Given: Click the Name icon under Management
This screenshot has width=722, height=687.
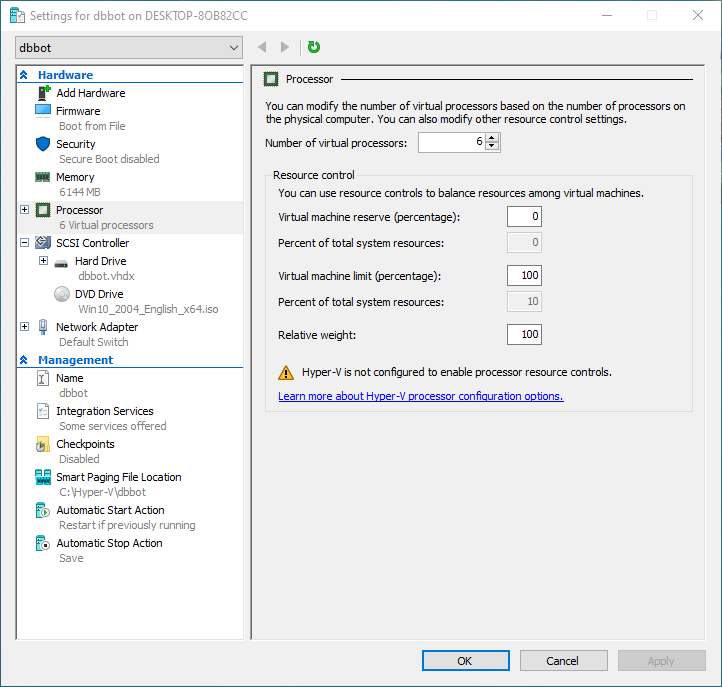Looking at the screenshot, I should [x=42, y=378].
